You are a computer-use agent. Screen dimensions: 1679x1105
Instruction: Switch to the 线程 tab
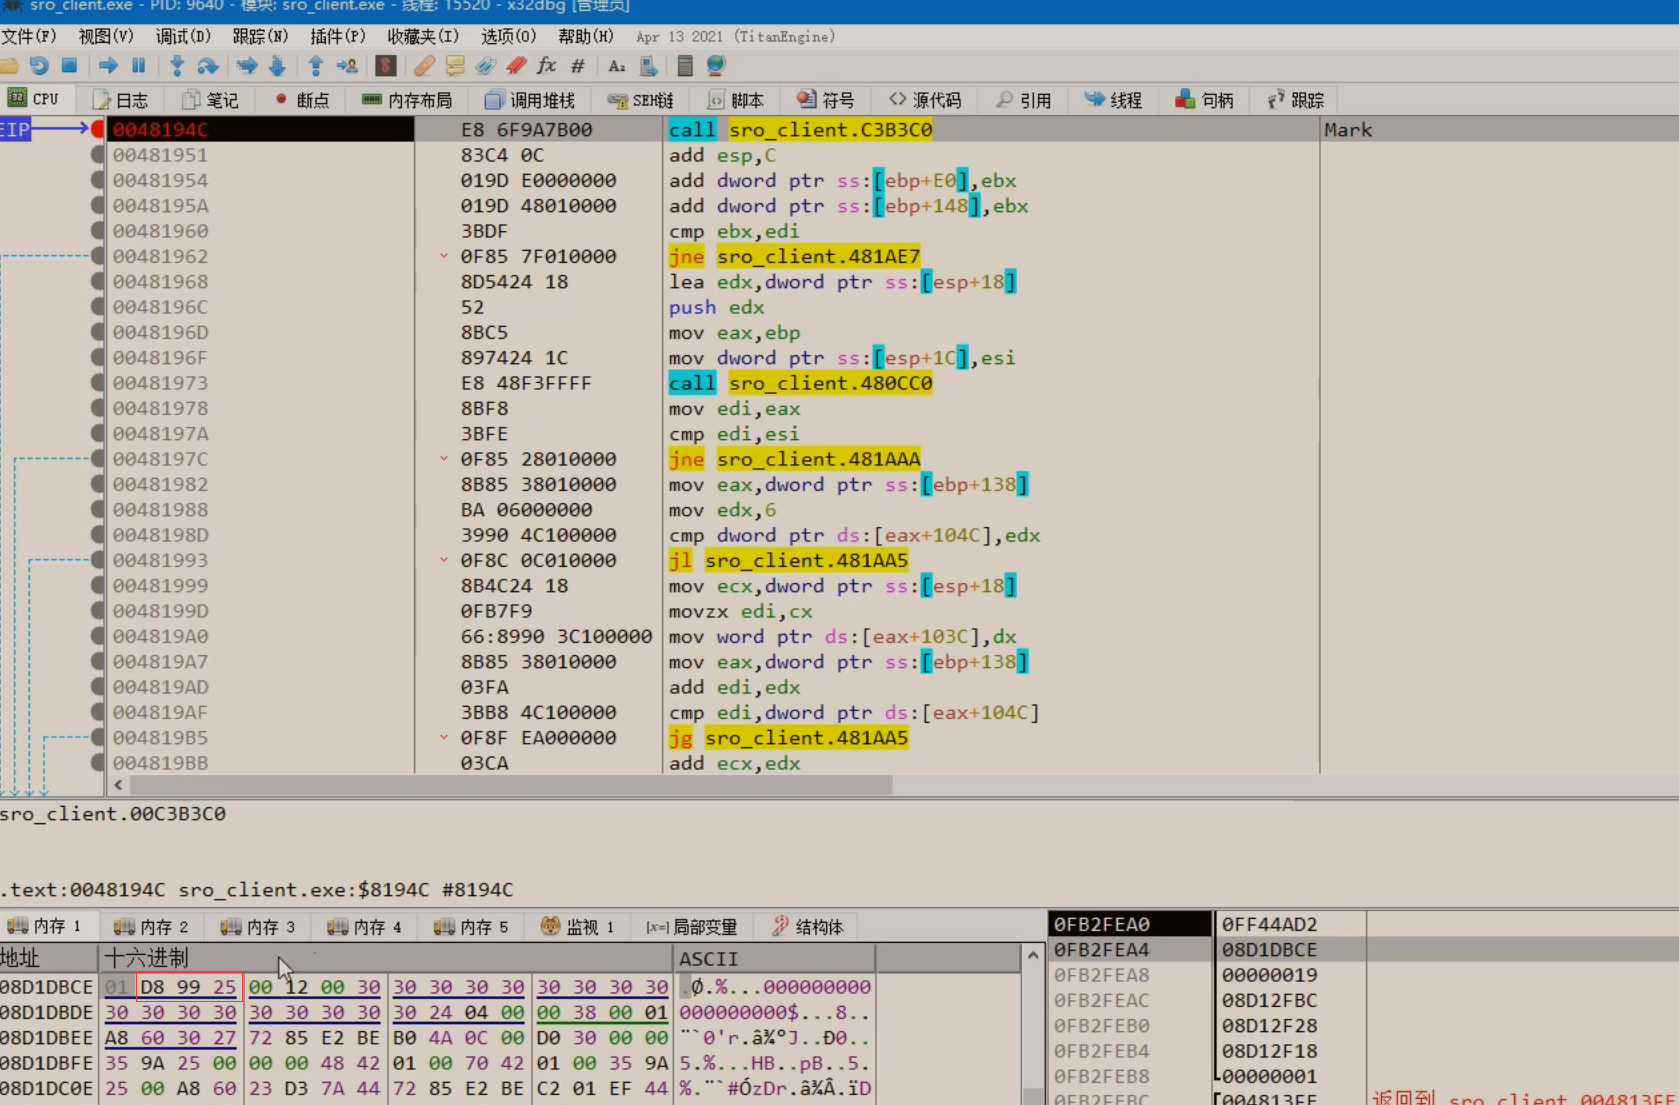click(x=1113, y=100)
